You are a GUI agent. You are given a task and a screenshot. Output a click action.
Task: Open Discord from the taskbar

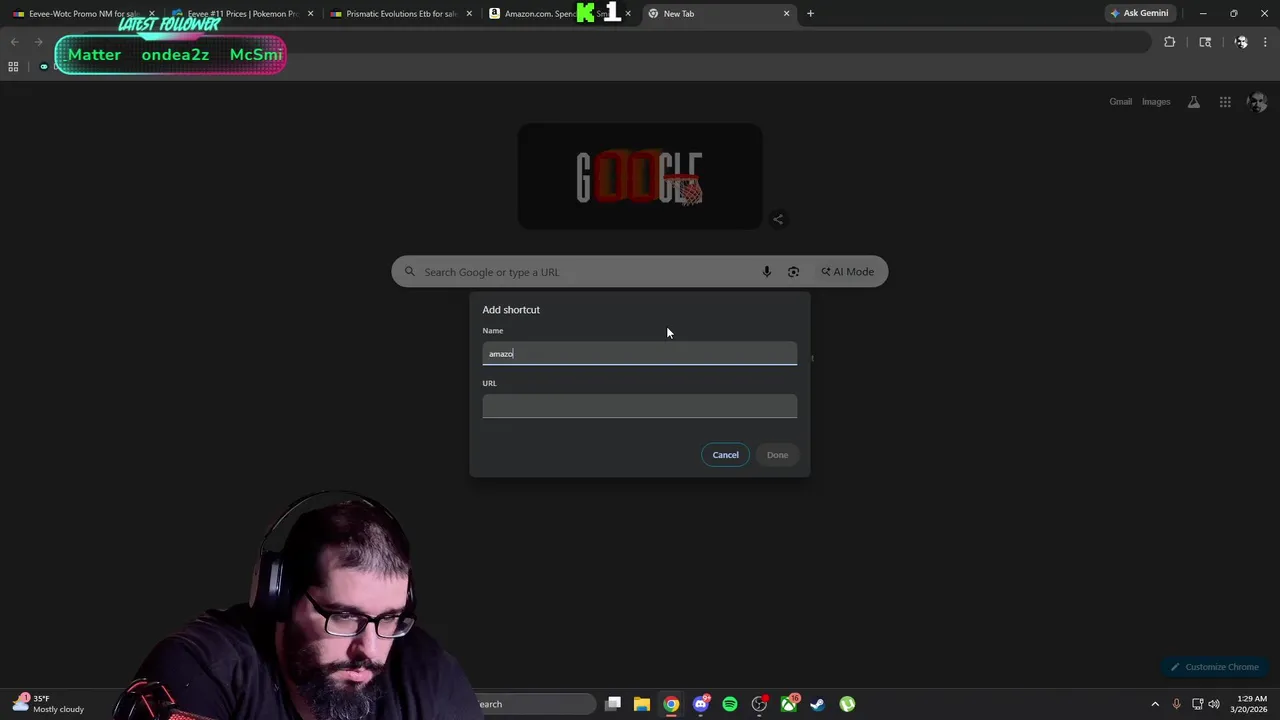[701, 704]
